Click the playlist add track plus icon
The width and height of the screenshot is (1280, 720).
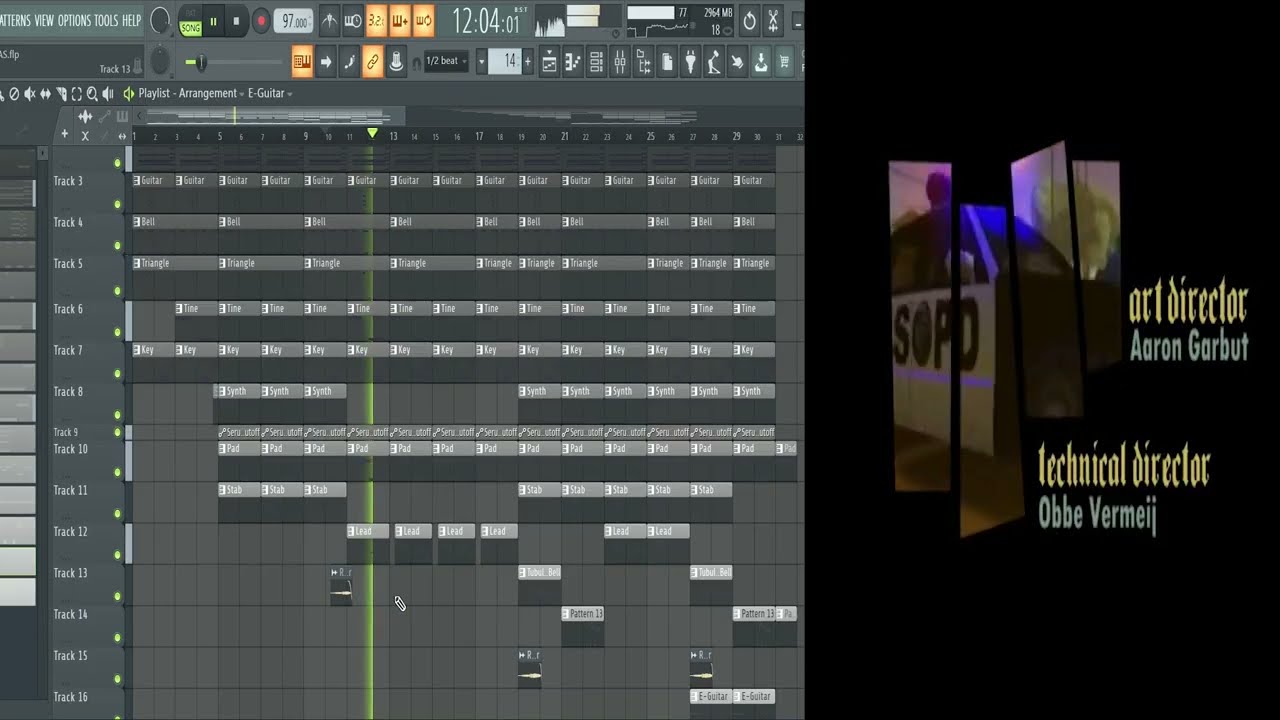[65, 134]
